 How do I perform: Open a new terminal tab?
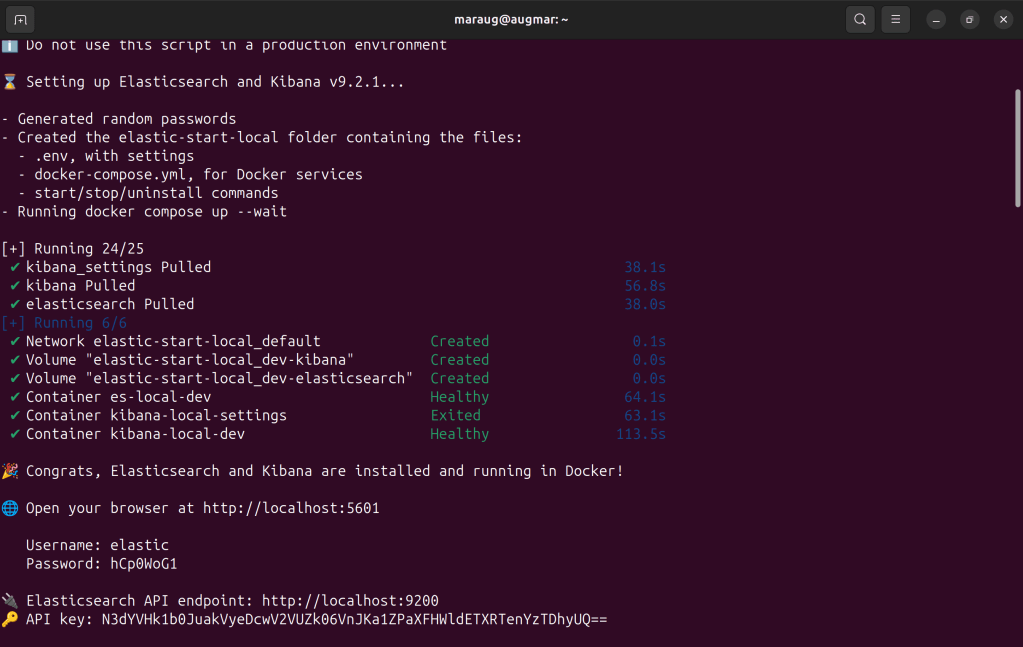point(20,19)
